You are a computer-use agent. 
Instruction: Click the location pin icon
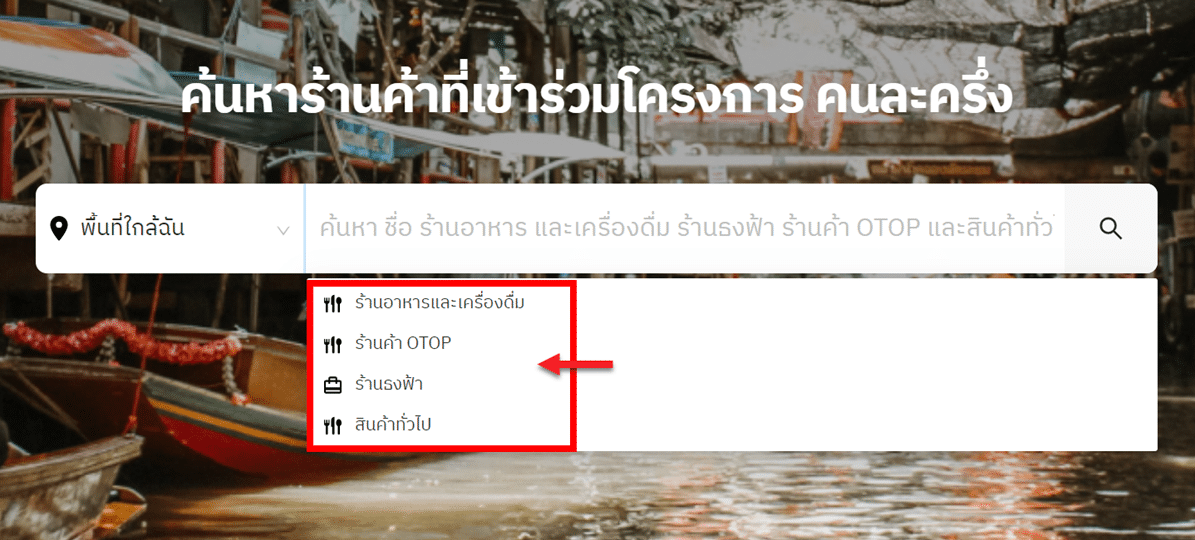click(x=59, y=228)
